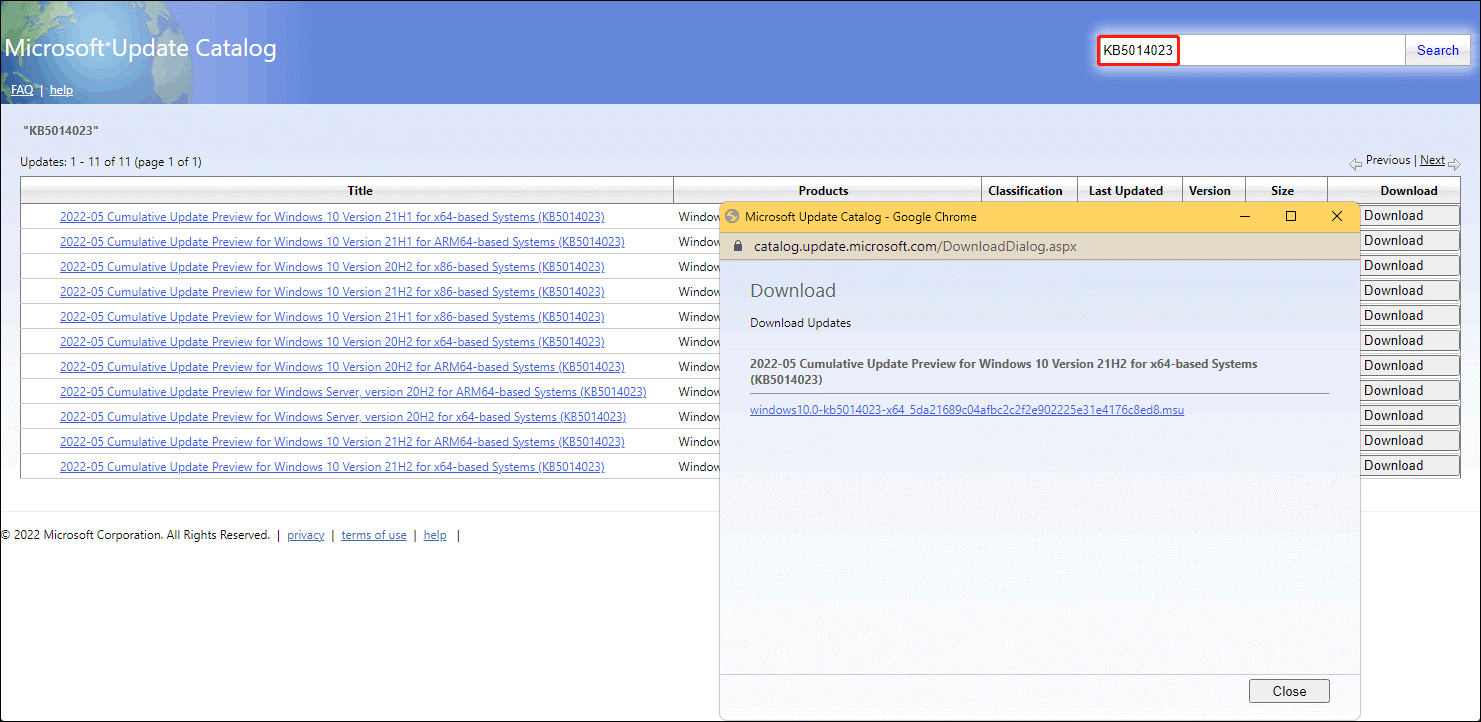Open Windows 10 Version 21H2 ARM64-based update link

pyautogui.click(x=342, y=442)
